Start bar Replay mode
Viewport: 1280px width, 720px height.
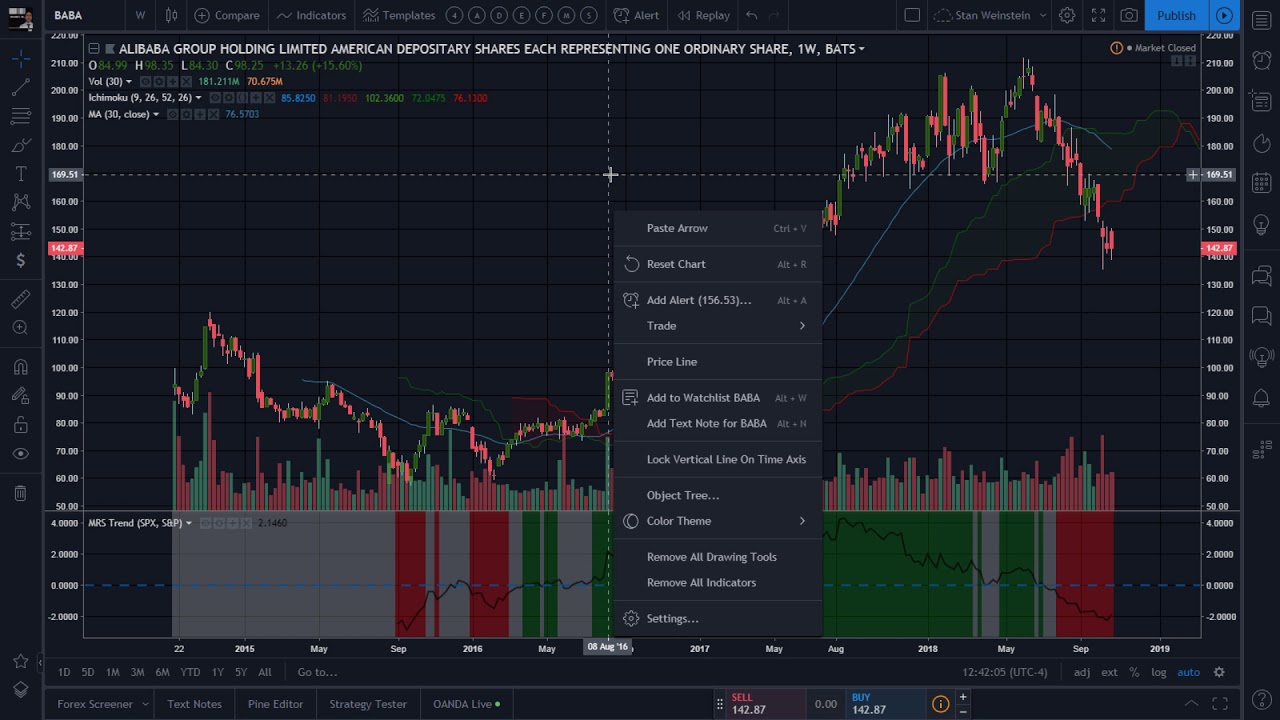(703, 15)
